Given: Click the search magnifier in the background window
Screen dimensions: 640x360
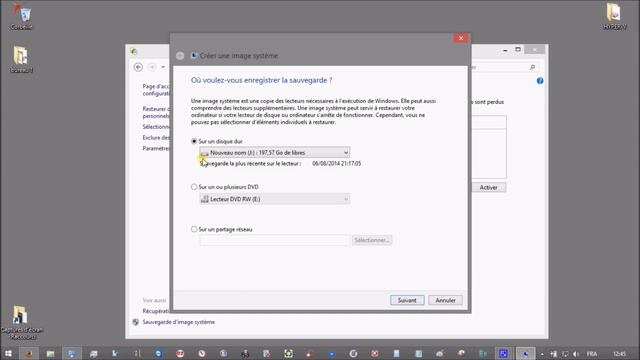Looking at the screenshot, I should pyautogui.click(x=532, y=67).
